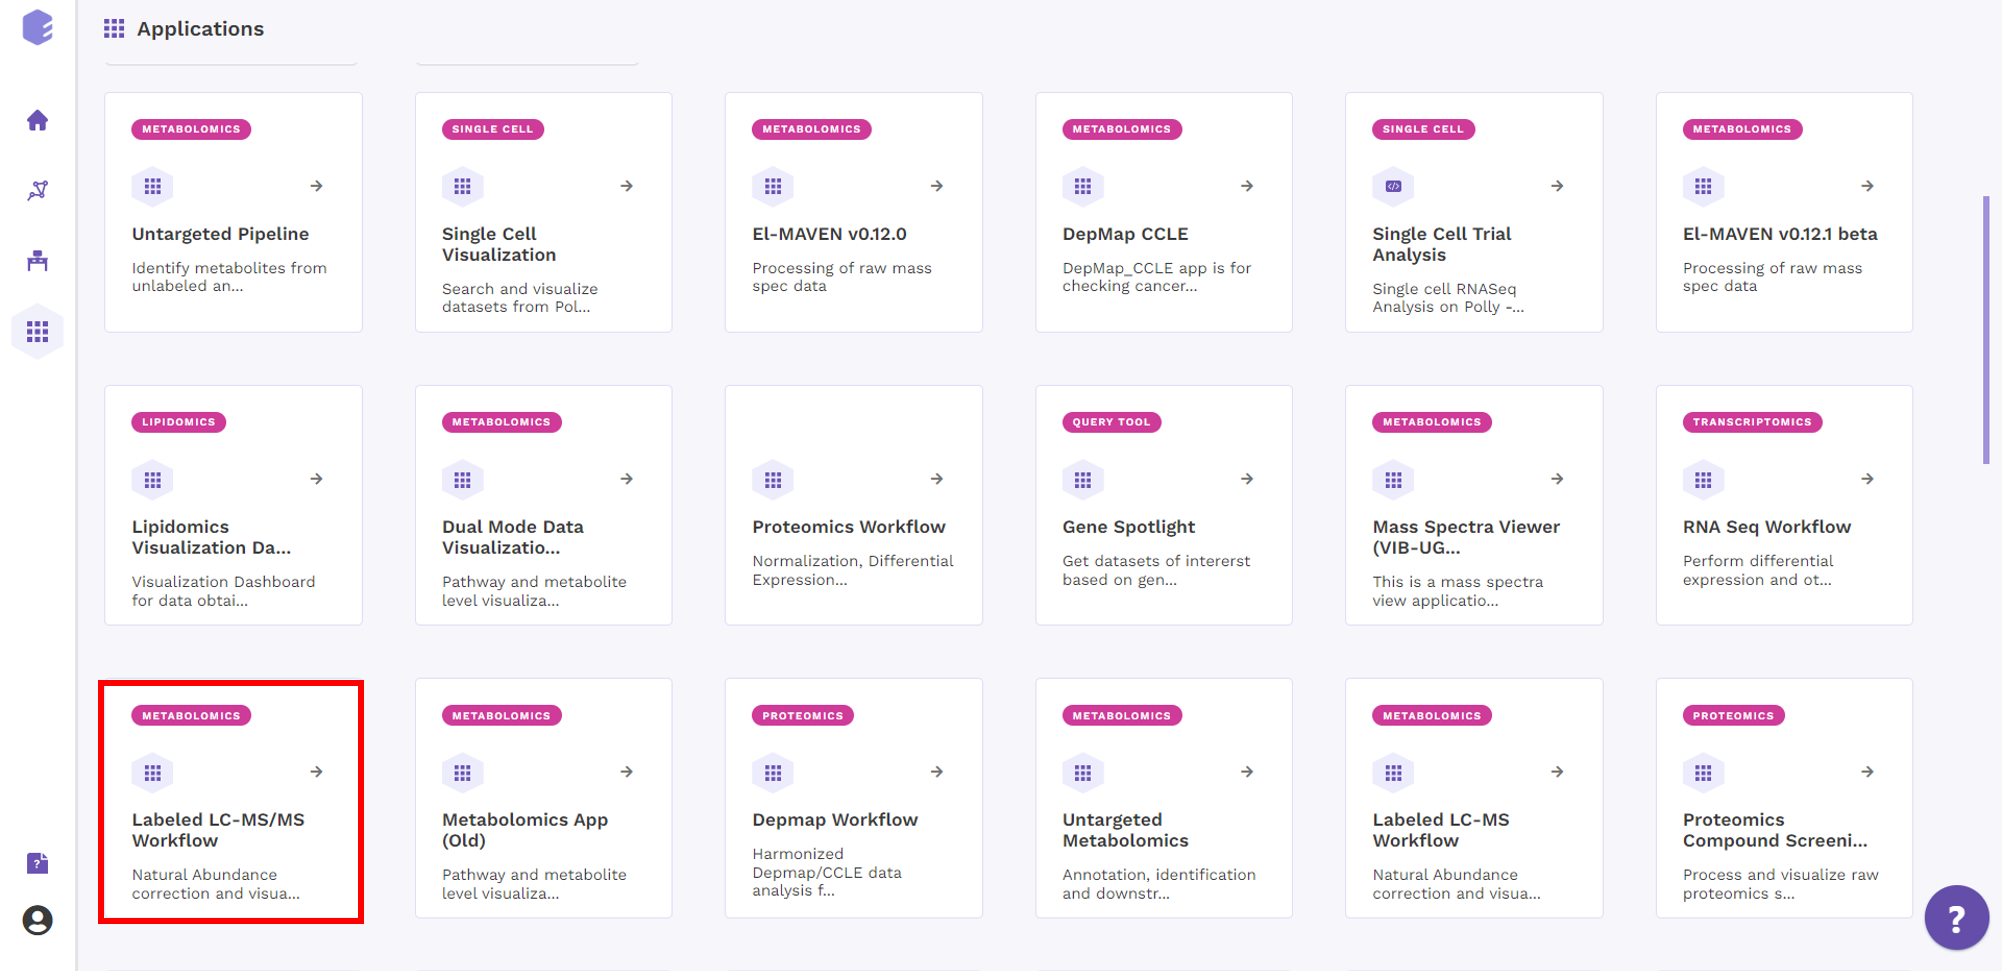Click the arrow on Gene Spotlight card
Viewport: 2002px width, 971px height.
click(x=1247, y=479)
